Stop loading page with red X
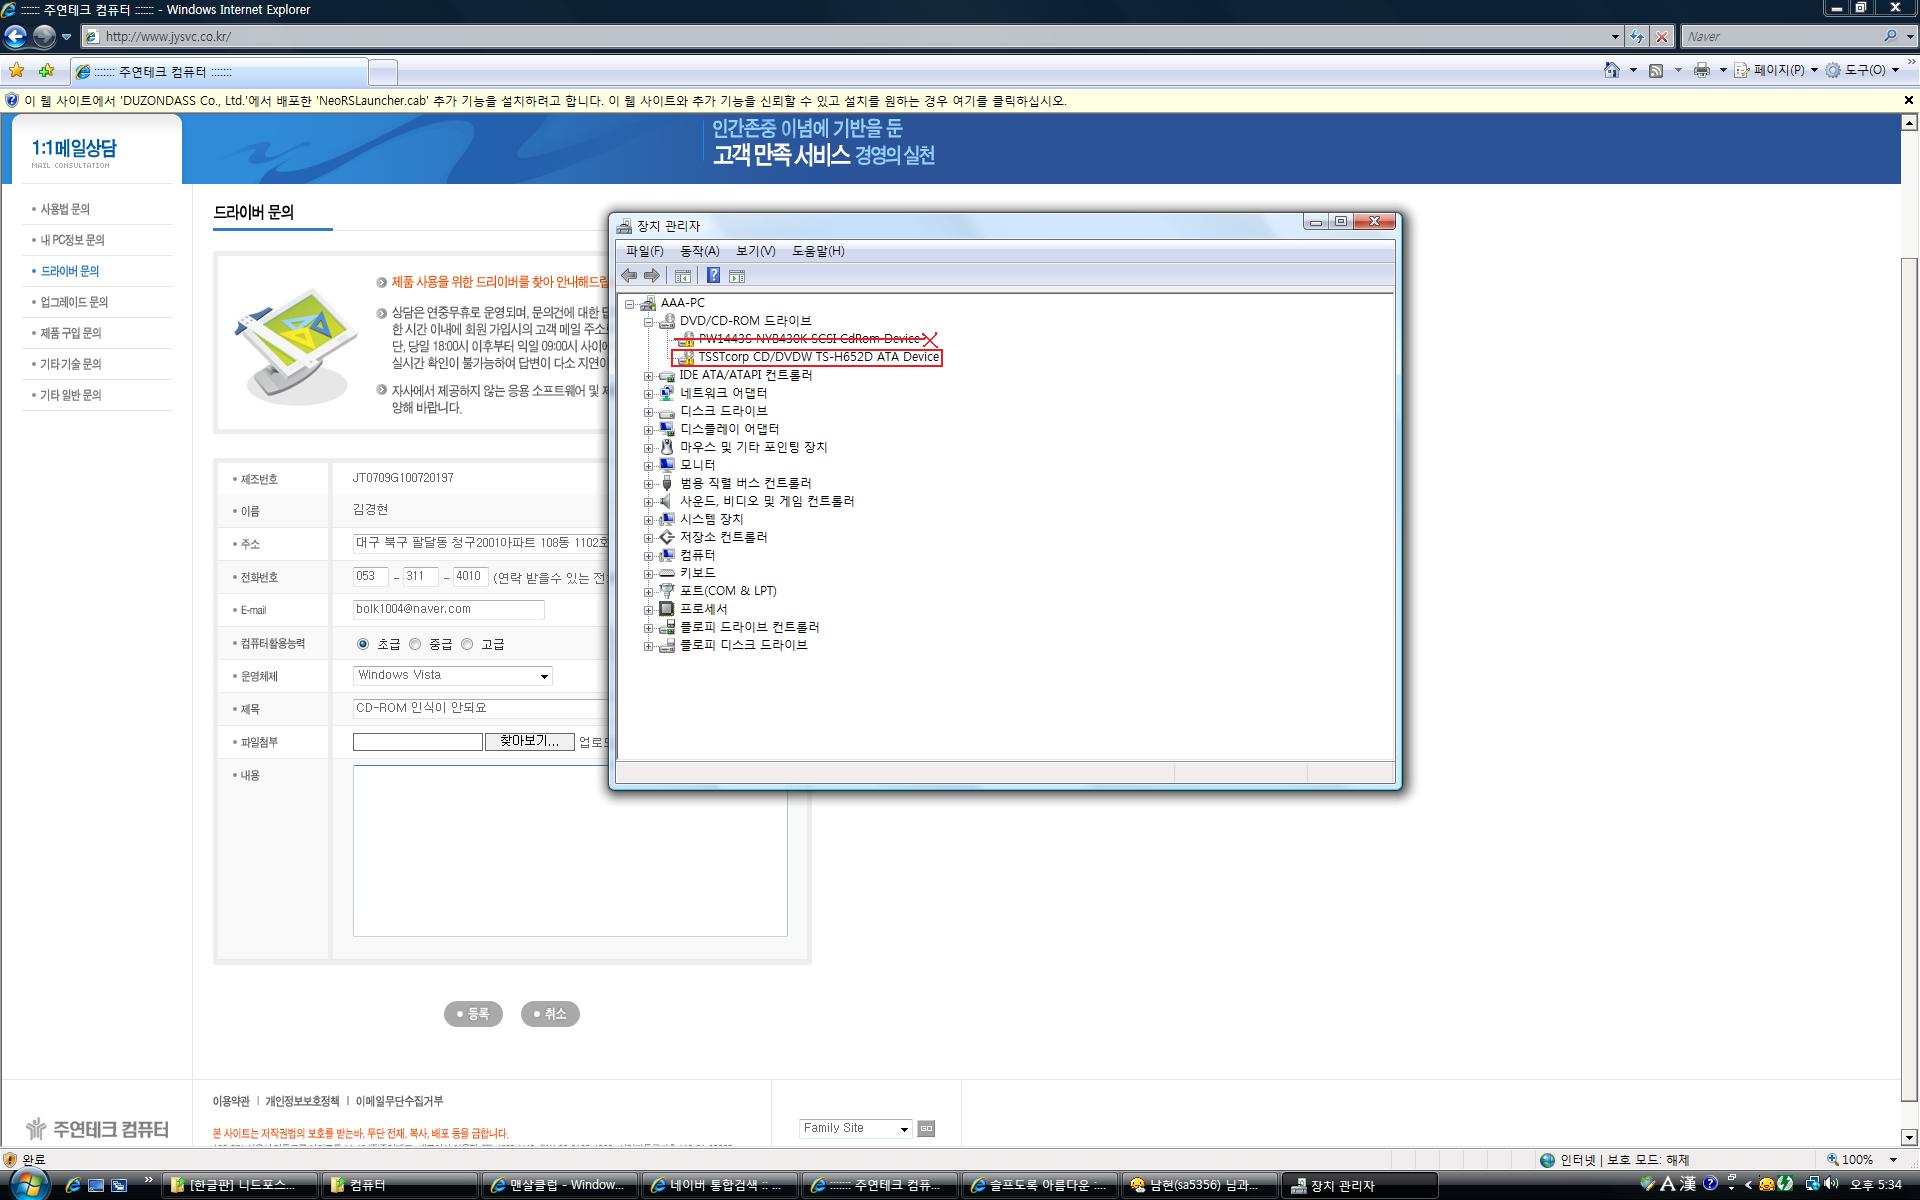Viewport: 1920px width, 1200px height. [1661, 36]
